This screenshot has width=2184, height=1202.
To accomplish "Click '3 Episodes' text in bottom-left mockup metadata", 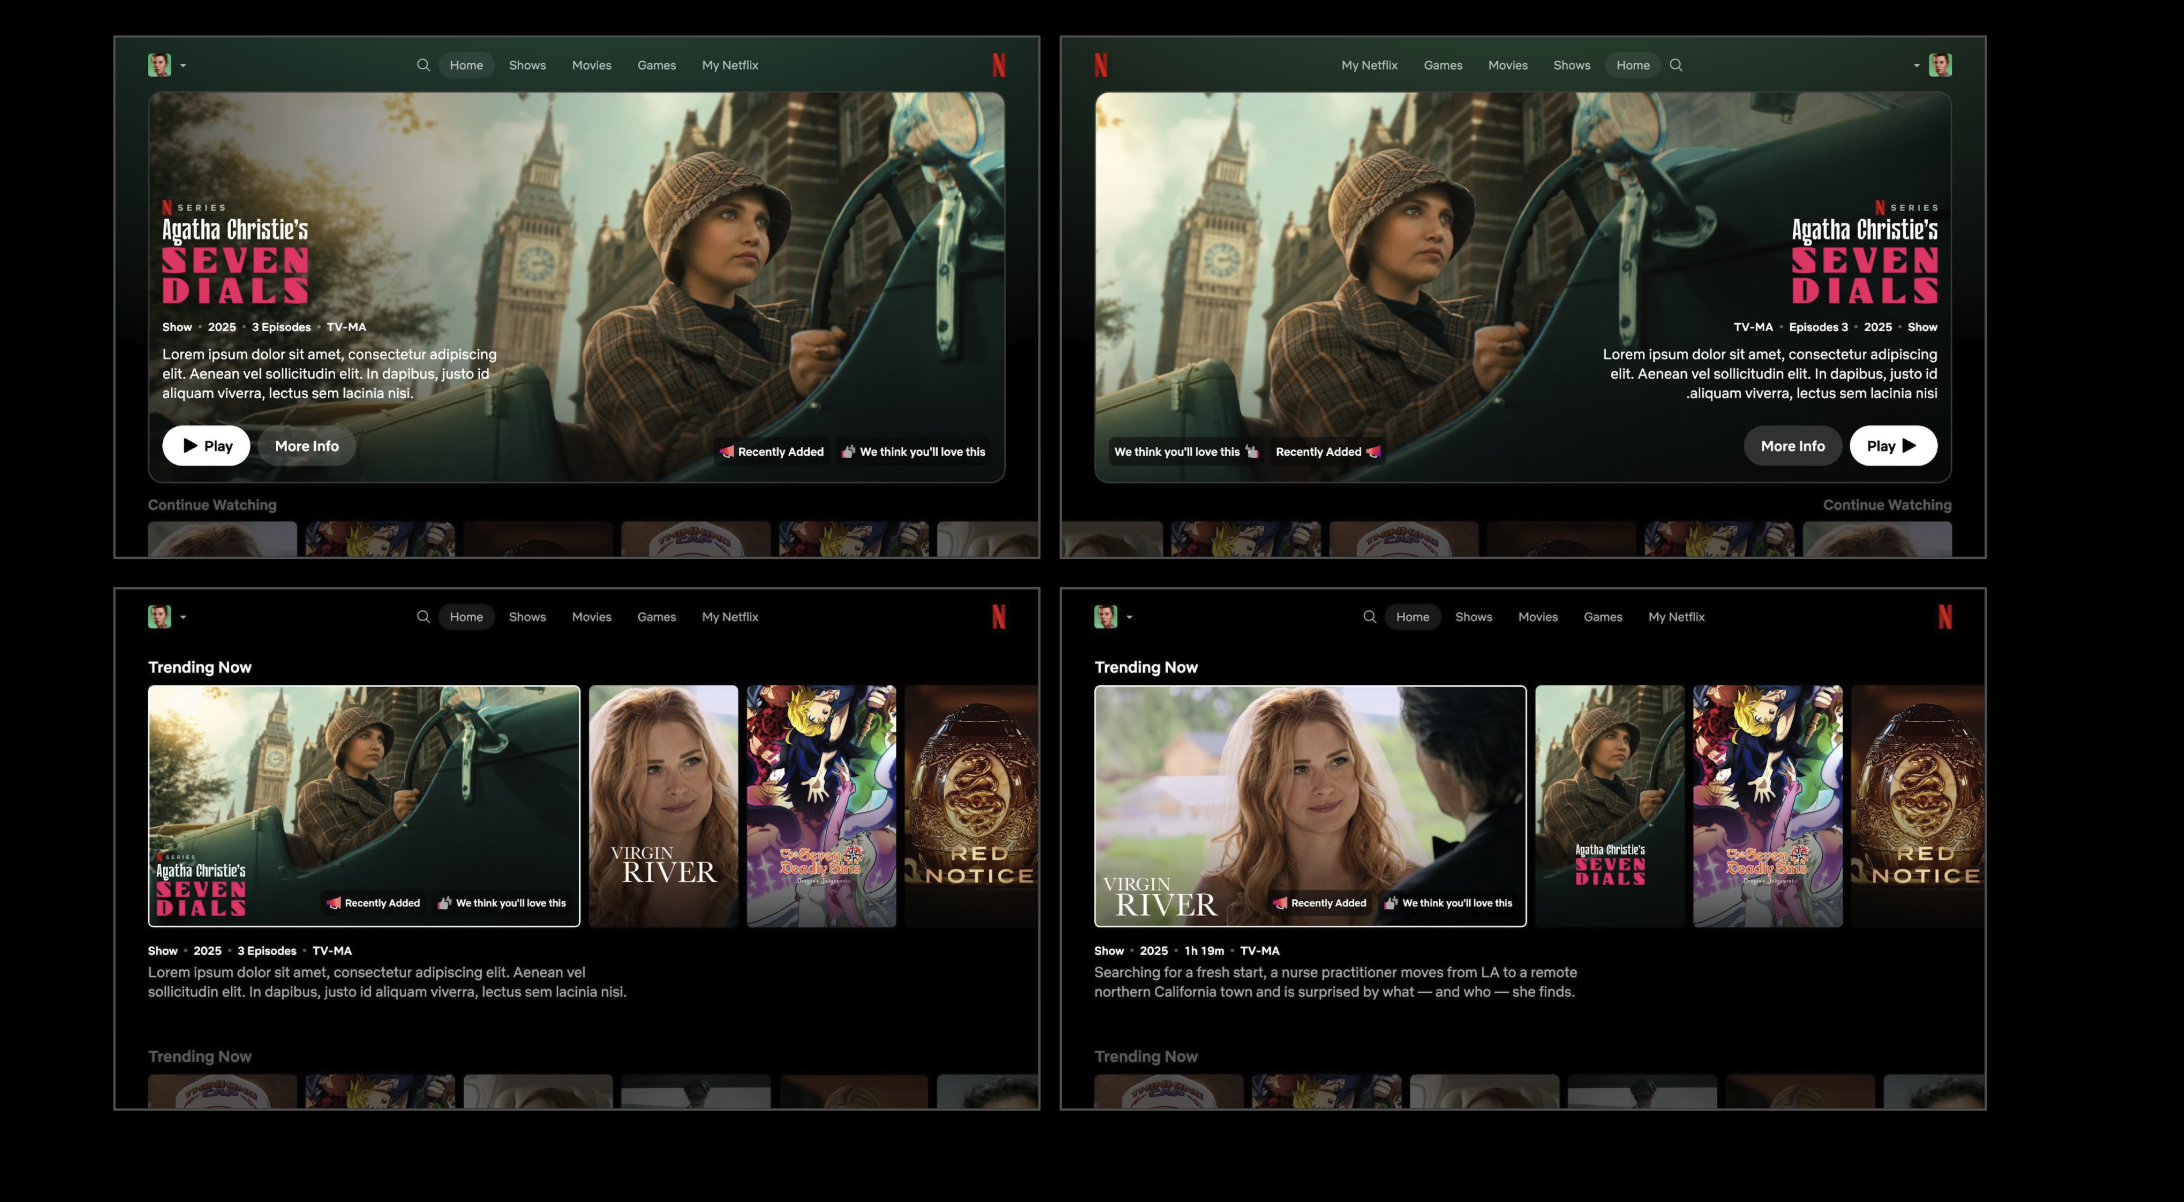I will coord(266,951).
